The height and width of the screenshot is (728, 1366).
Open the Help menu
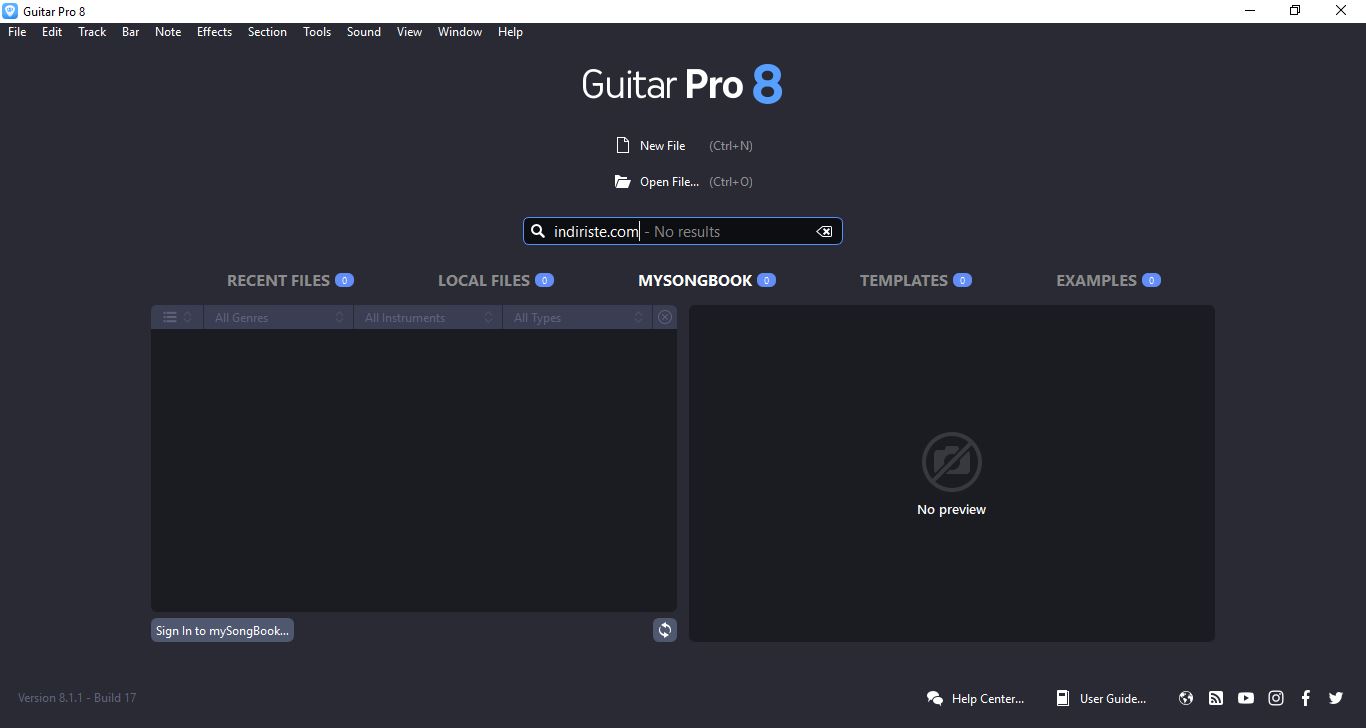pos(510,32)
